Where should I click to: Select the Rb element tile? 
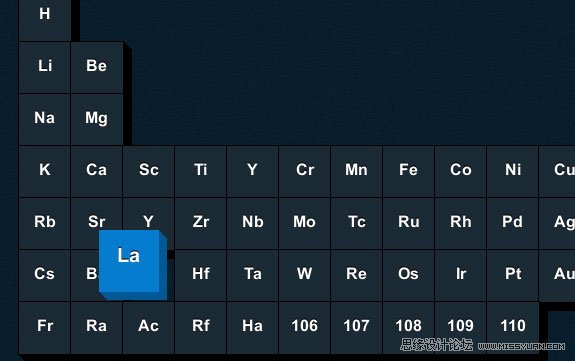coord(45,223)
